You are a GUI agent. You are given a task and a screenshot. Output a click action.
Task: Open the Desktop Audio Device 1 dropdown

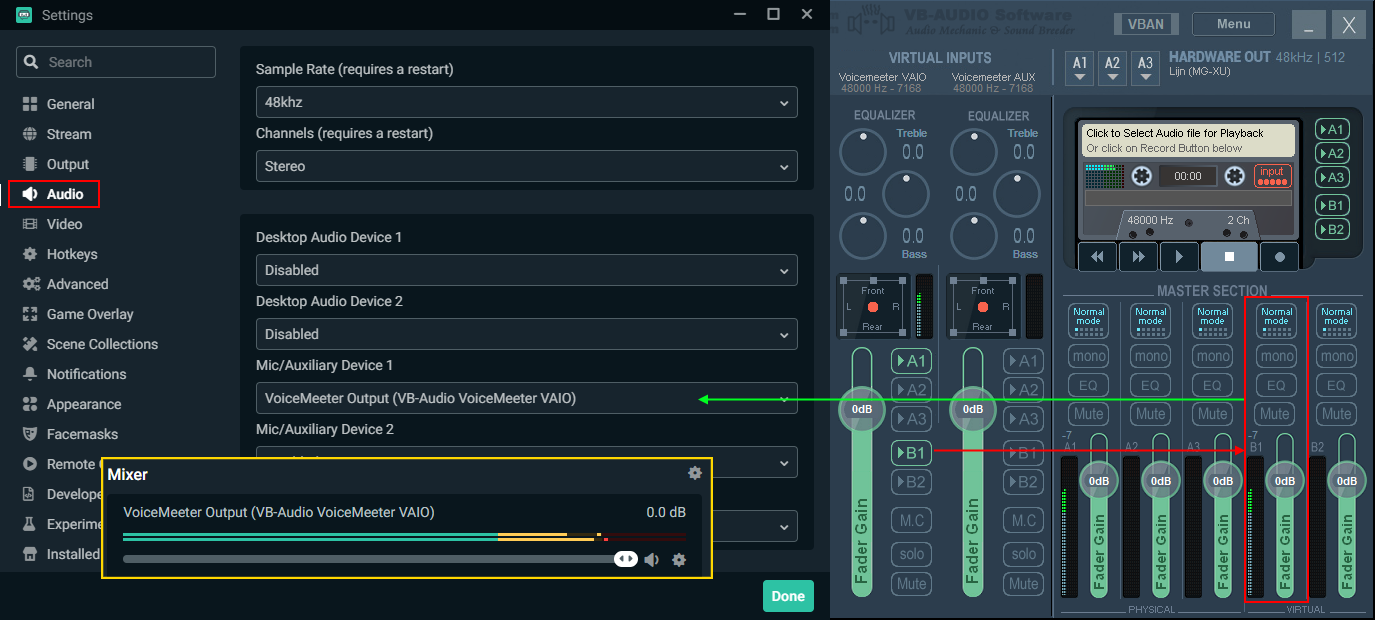527,270
